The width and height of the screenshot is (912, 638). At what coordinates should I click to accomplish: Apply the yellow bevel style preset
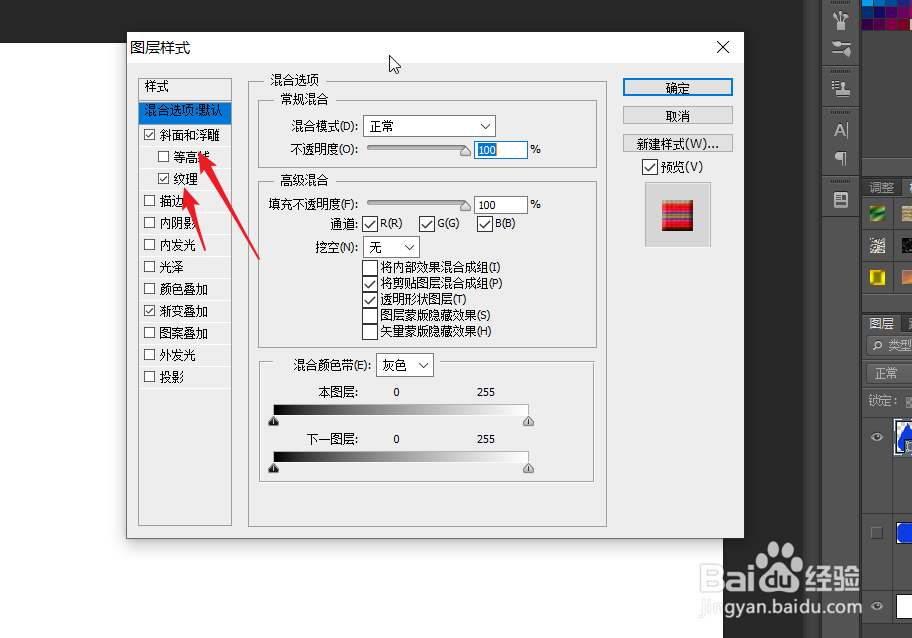(x=877, y=277)
